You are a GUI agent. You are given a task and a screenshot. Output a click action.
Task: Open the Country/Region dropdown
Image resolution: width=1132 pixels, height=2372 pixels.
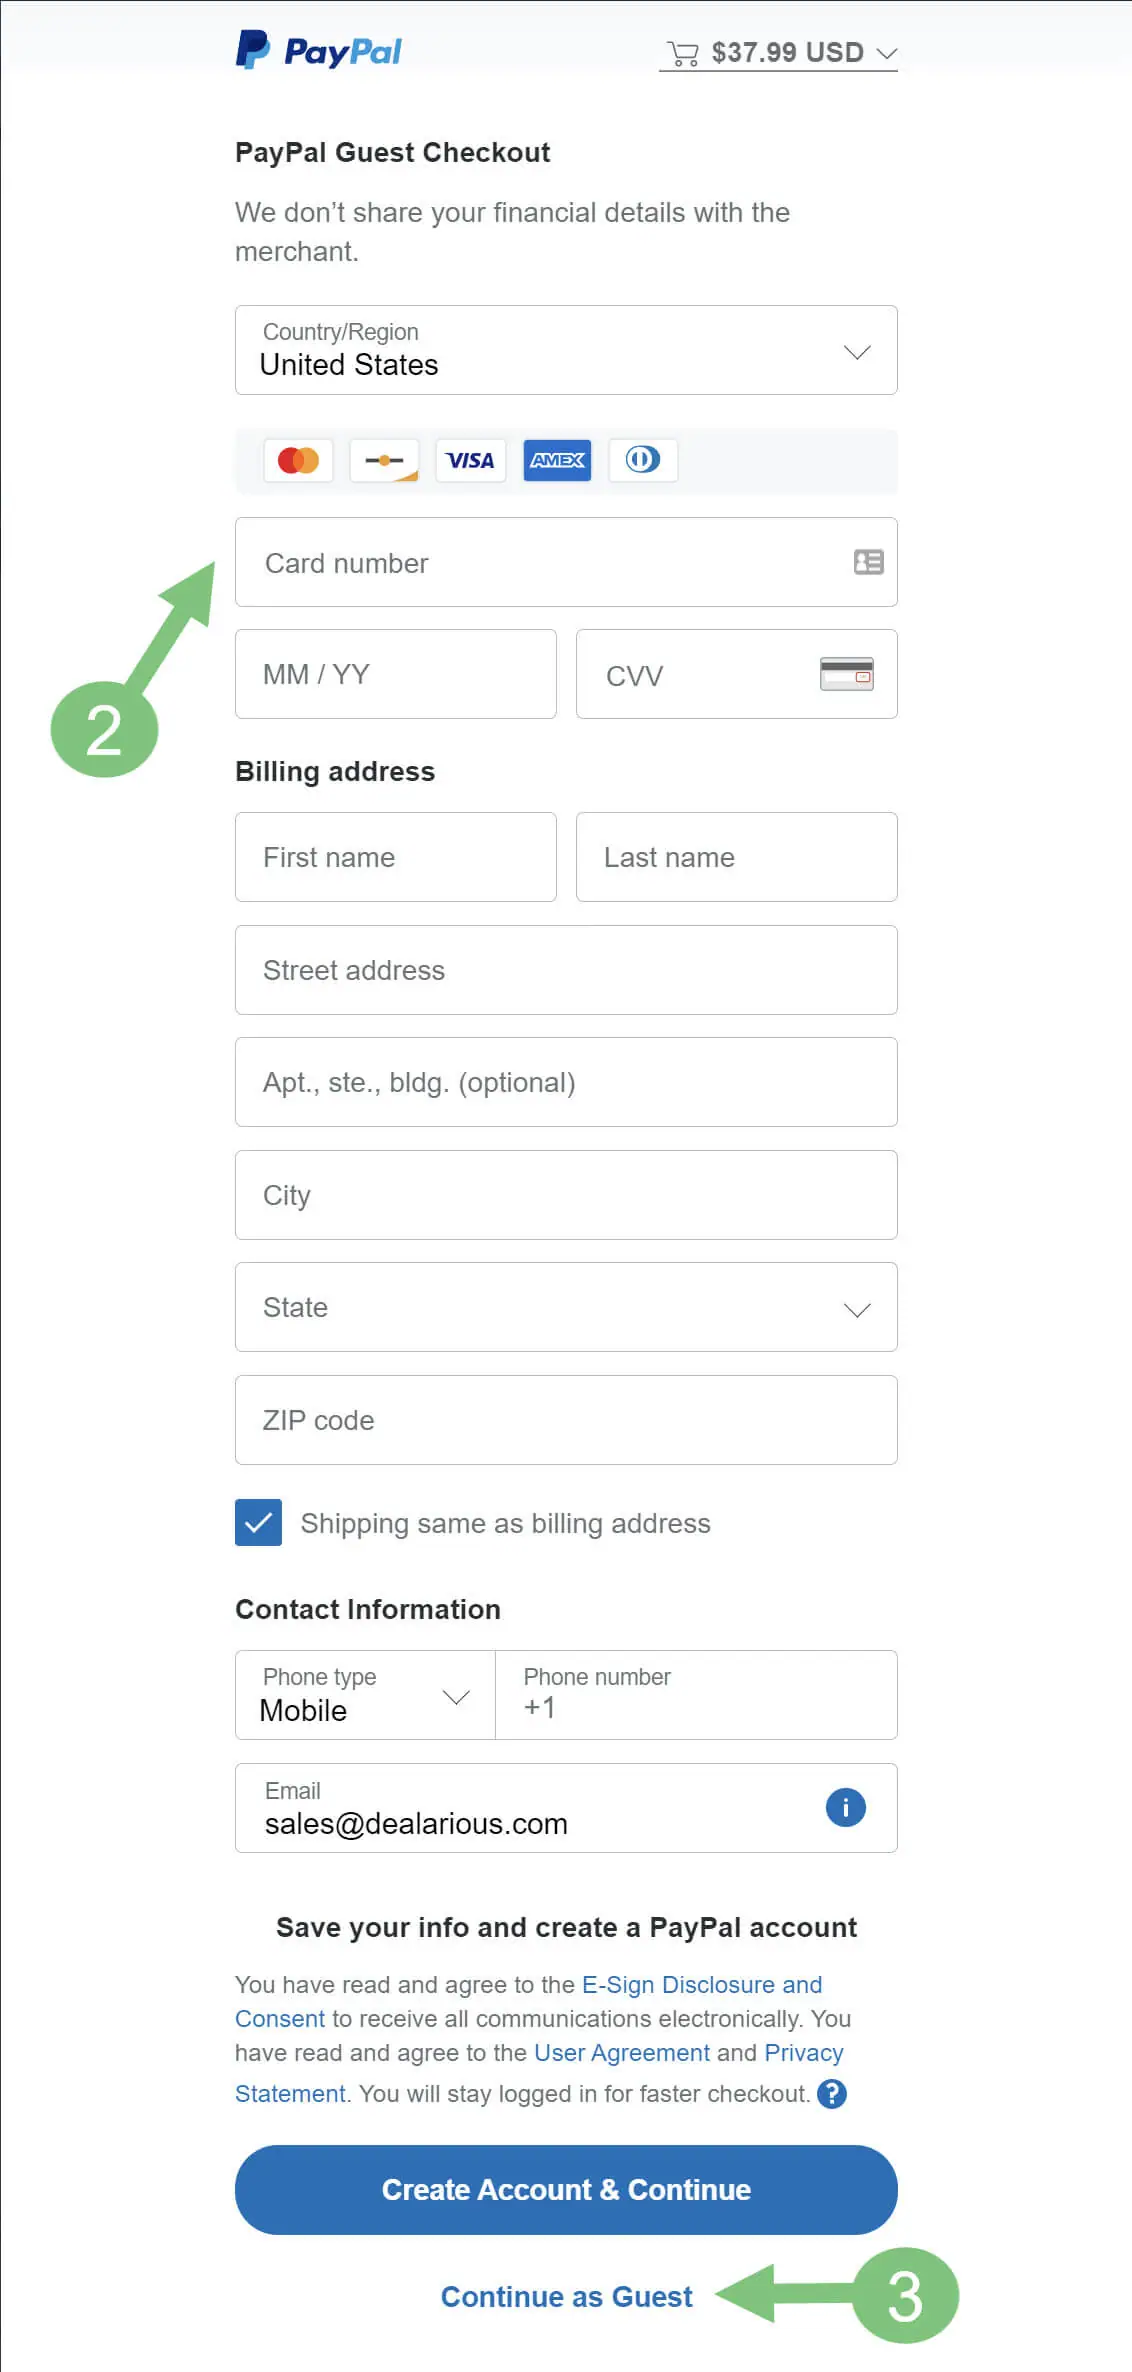coord(566,350)
